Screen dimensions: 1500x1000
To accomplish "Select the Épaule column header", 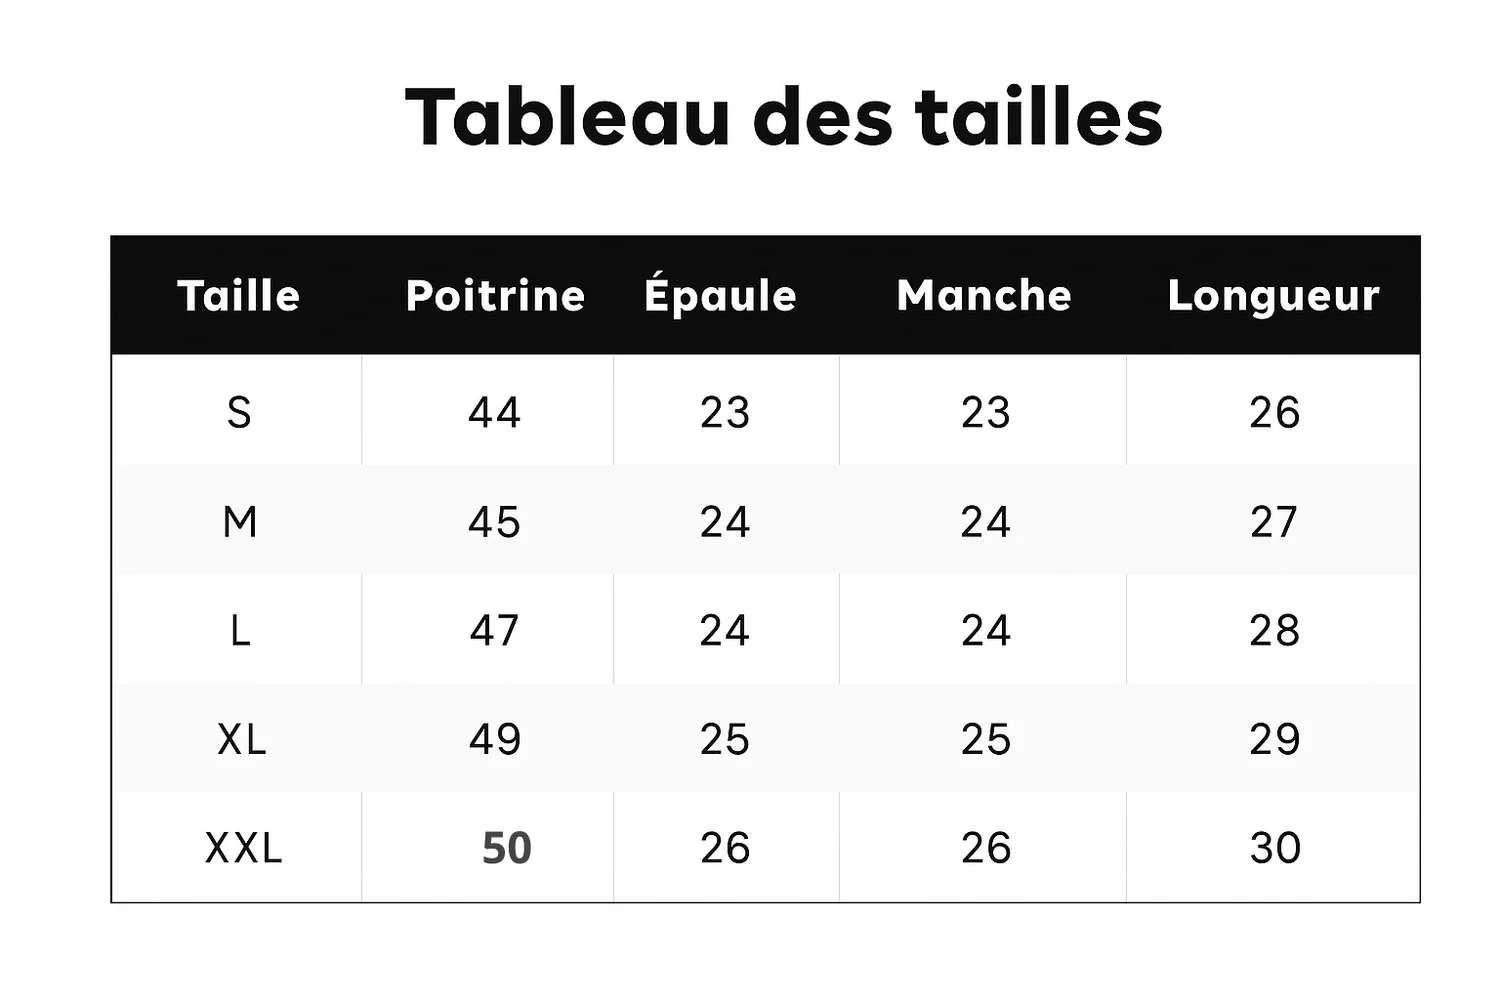I will (x=720, y=296).
